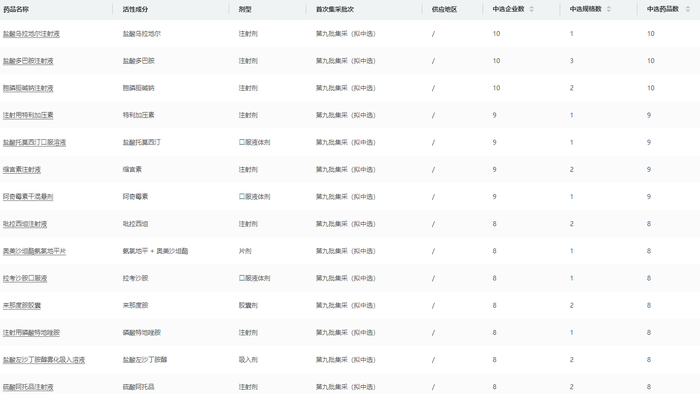Click the 中选药品数 header label
The height and width of the screenshot is (394, 700).
[663, 9]
